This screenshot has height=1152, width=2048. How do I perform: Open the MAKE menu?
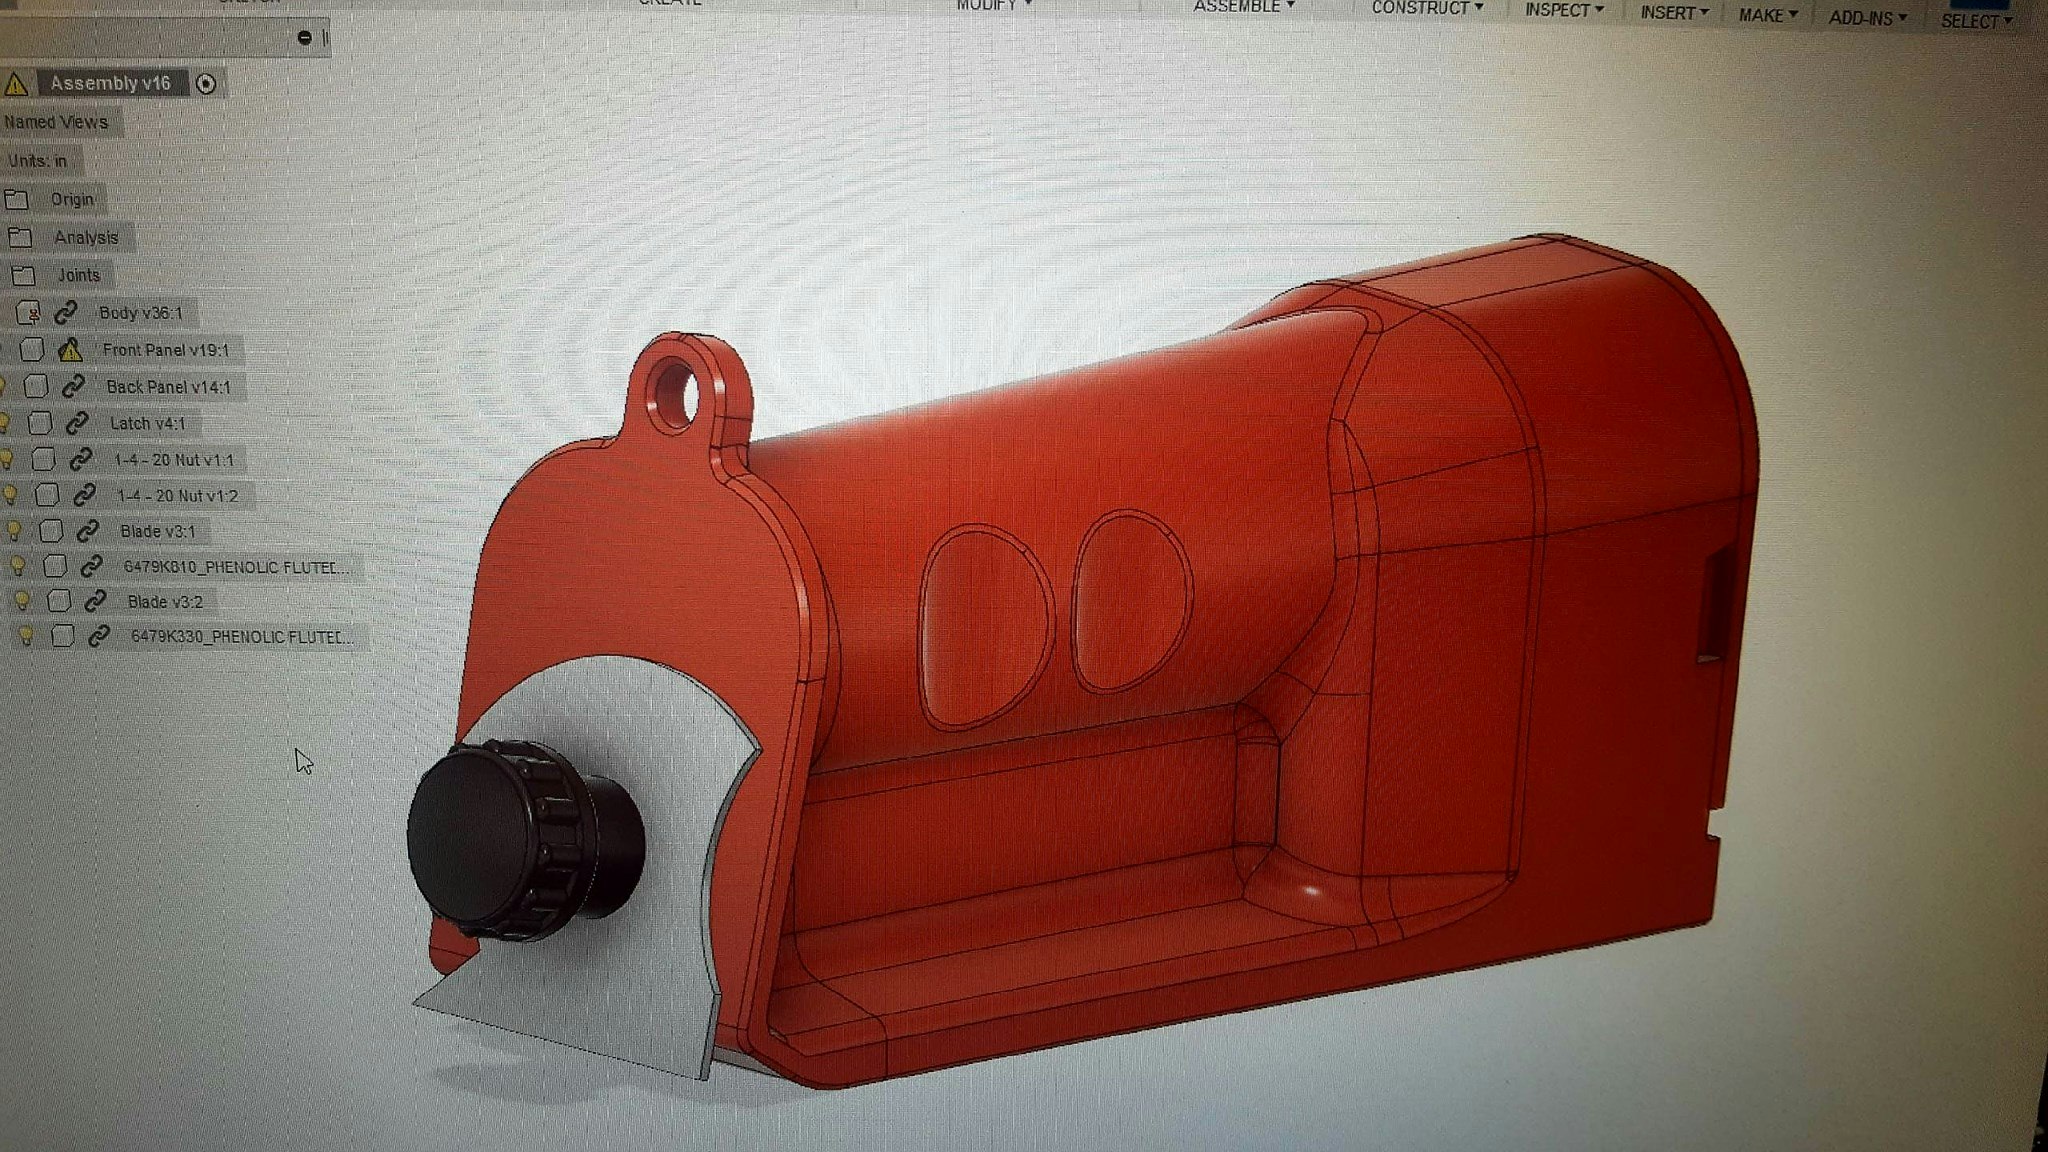click(1767, 15)
